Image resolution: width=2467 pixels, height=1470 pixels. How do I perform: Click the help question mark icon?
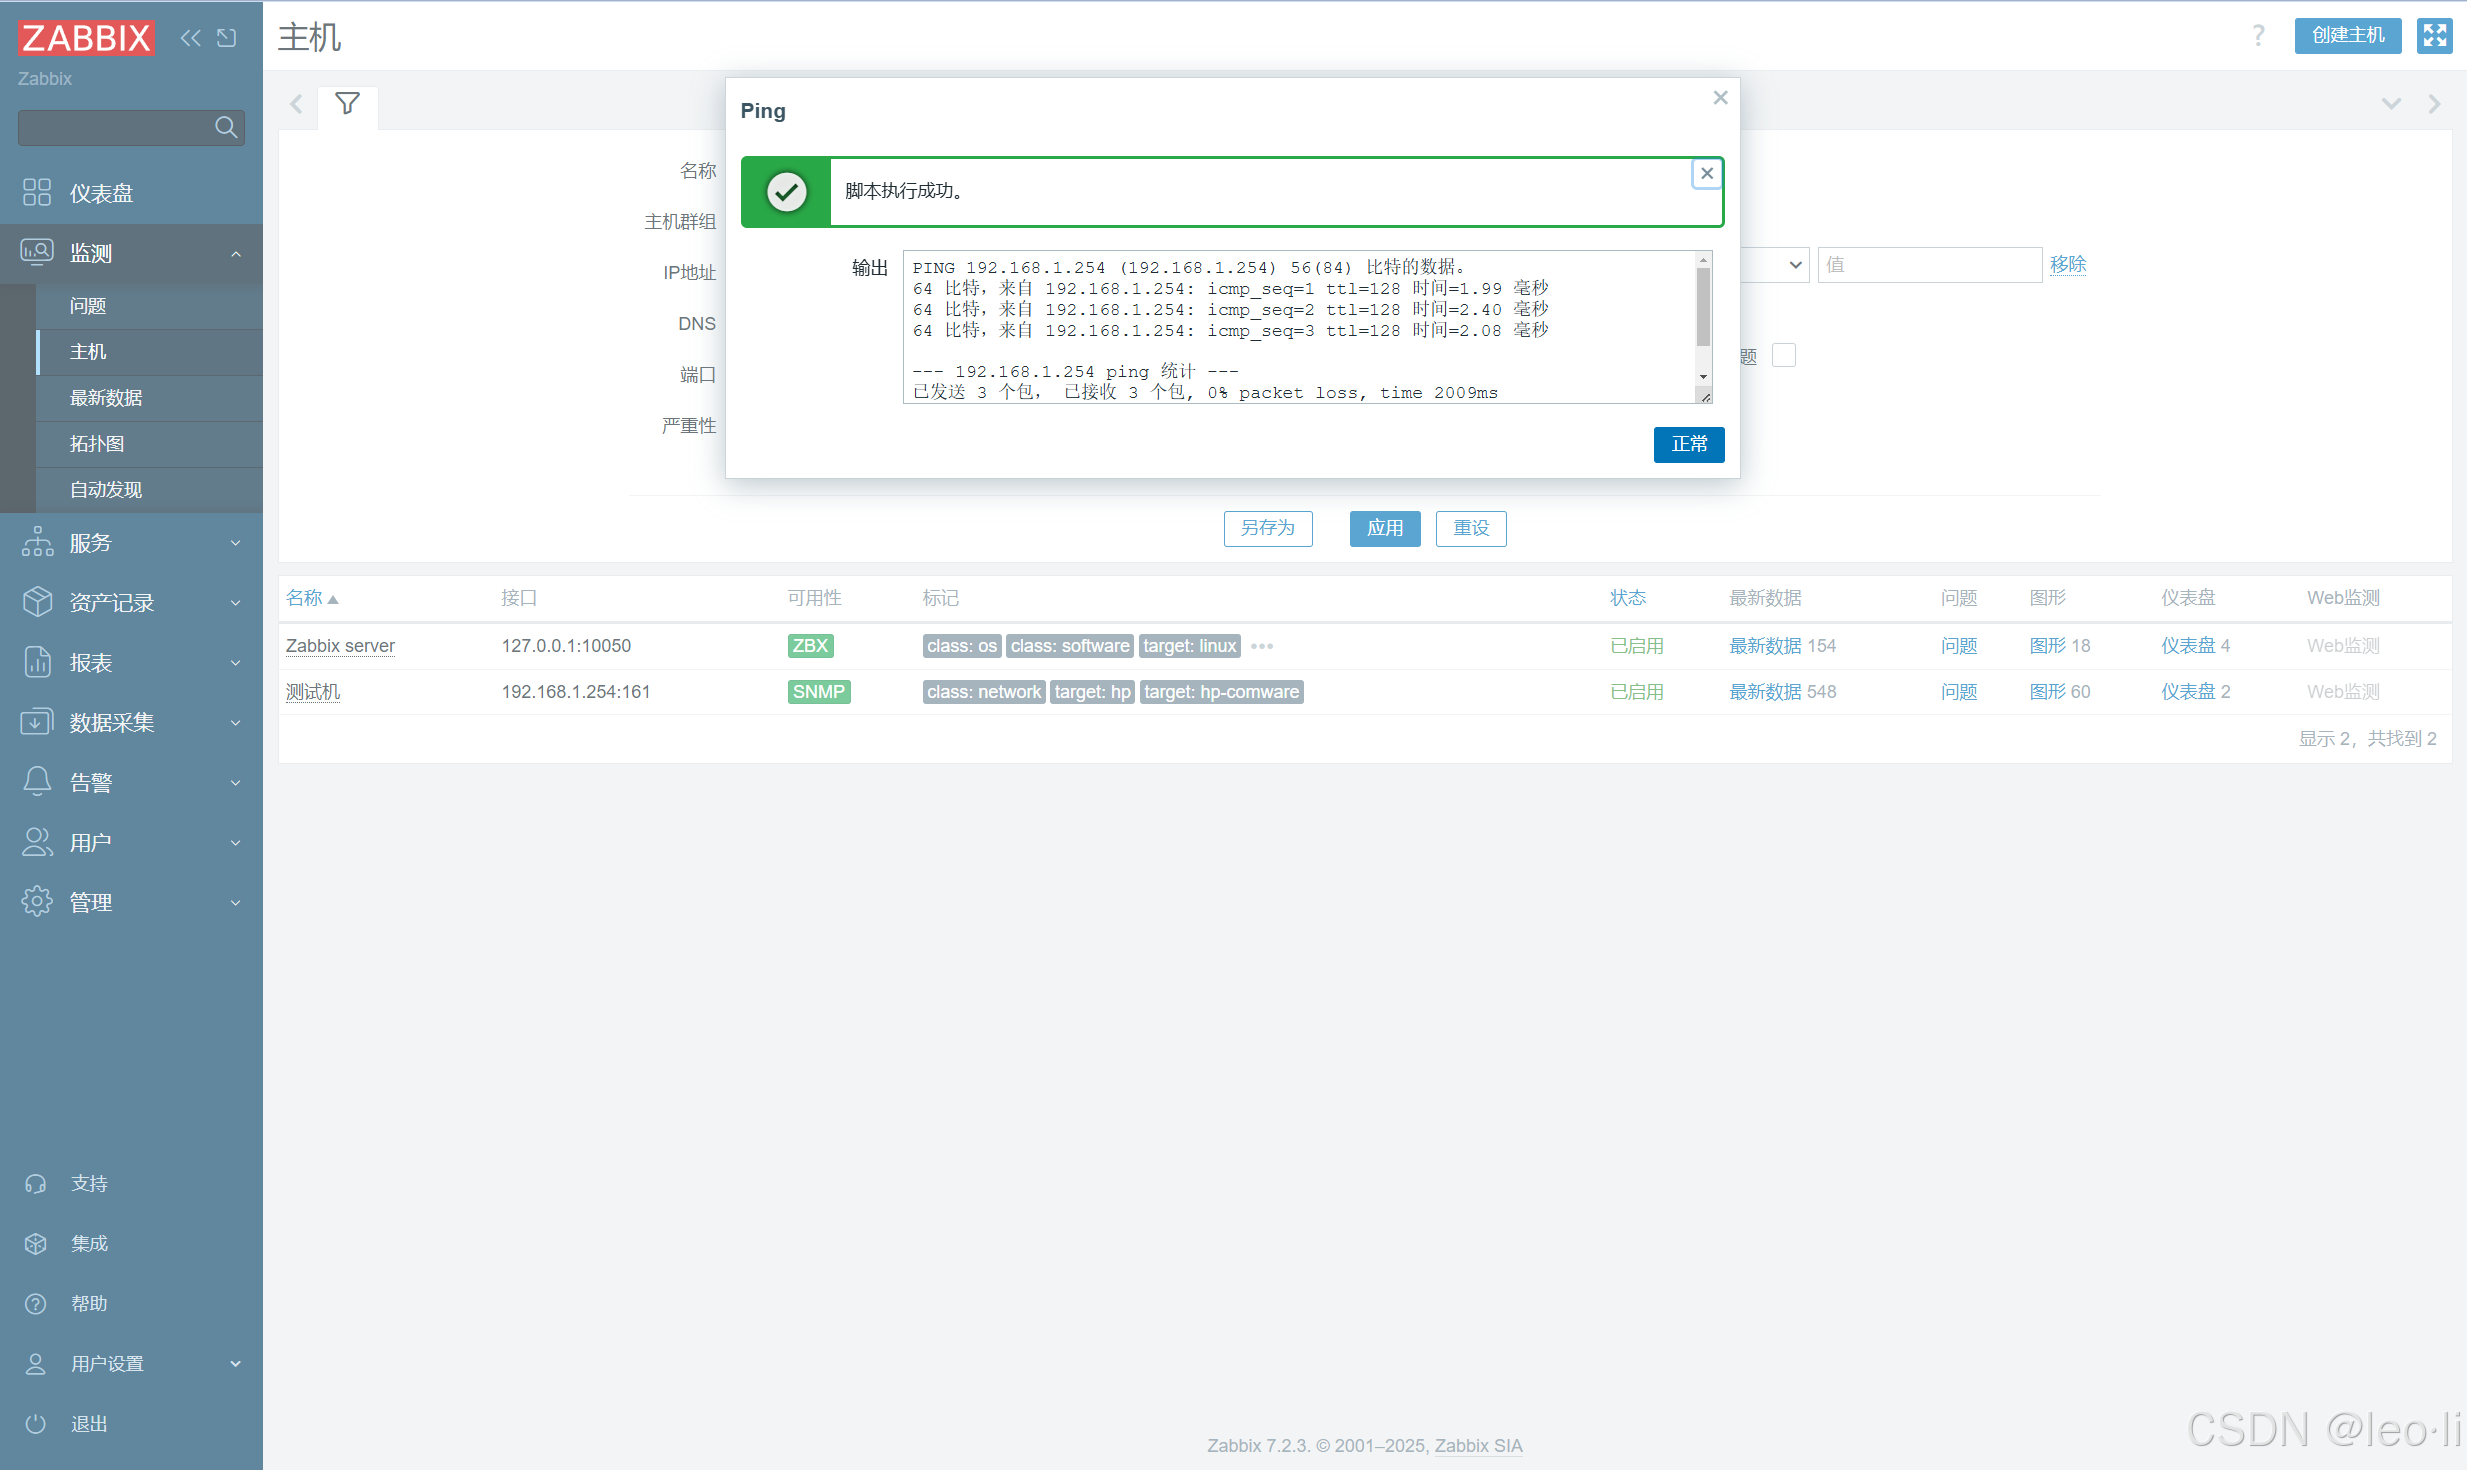coord(2258,36)
